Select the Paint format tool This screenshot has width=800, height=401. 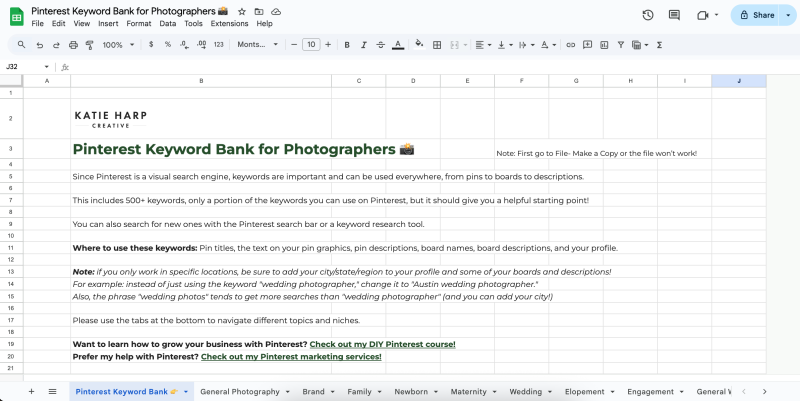coord(89,45)
